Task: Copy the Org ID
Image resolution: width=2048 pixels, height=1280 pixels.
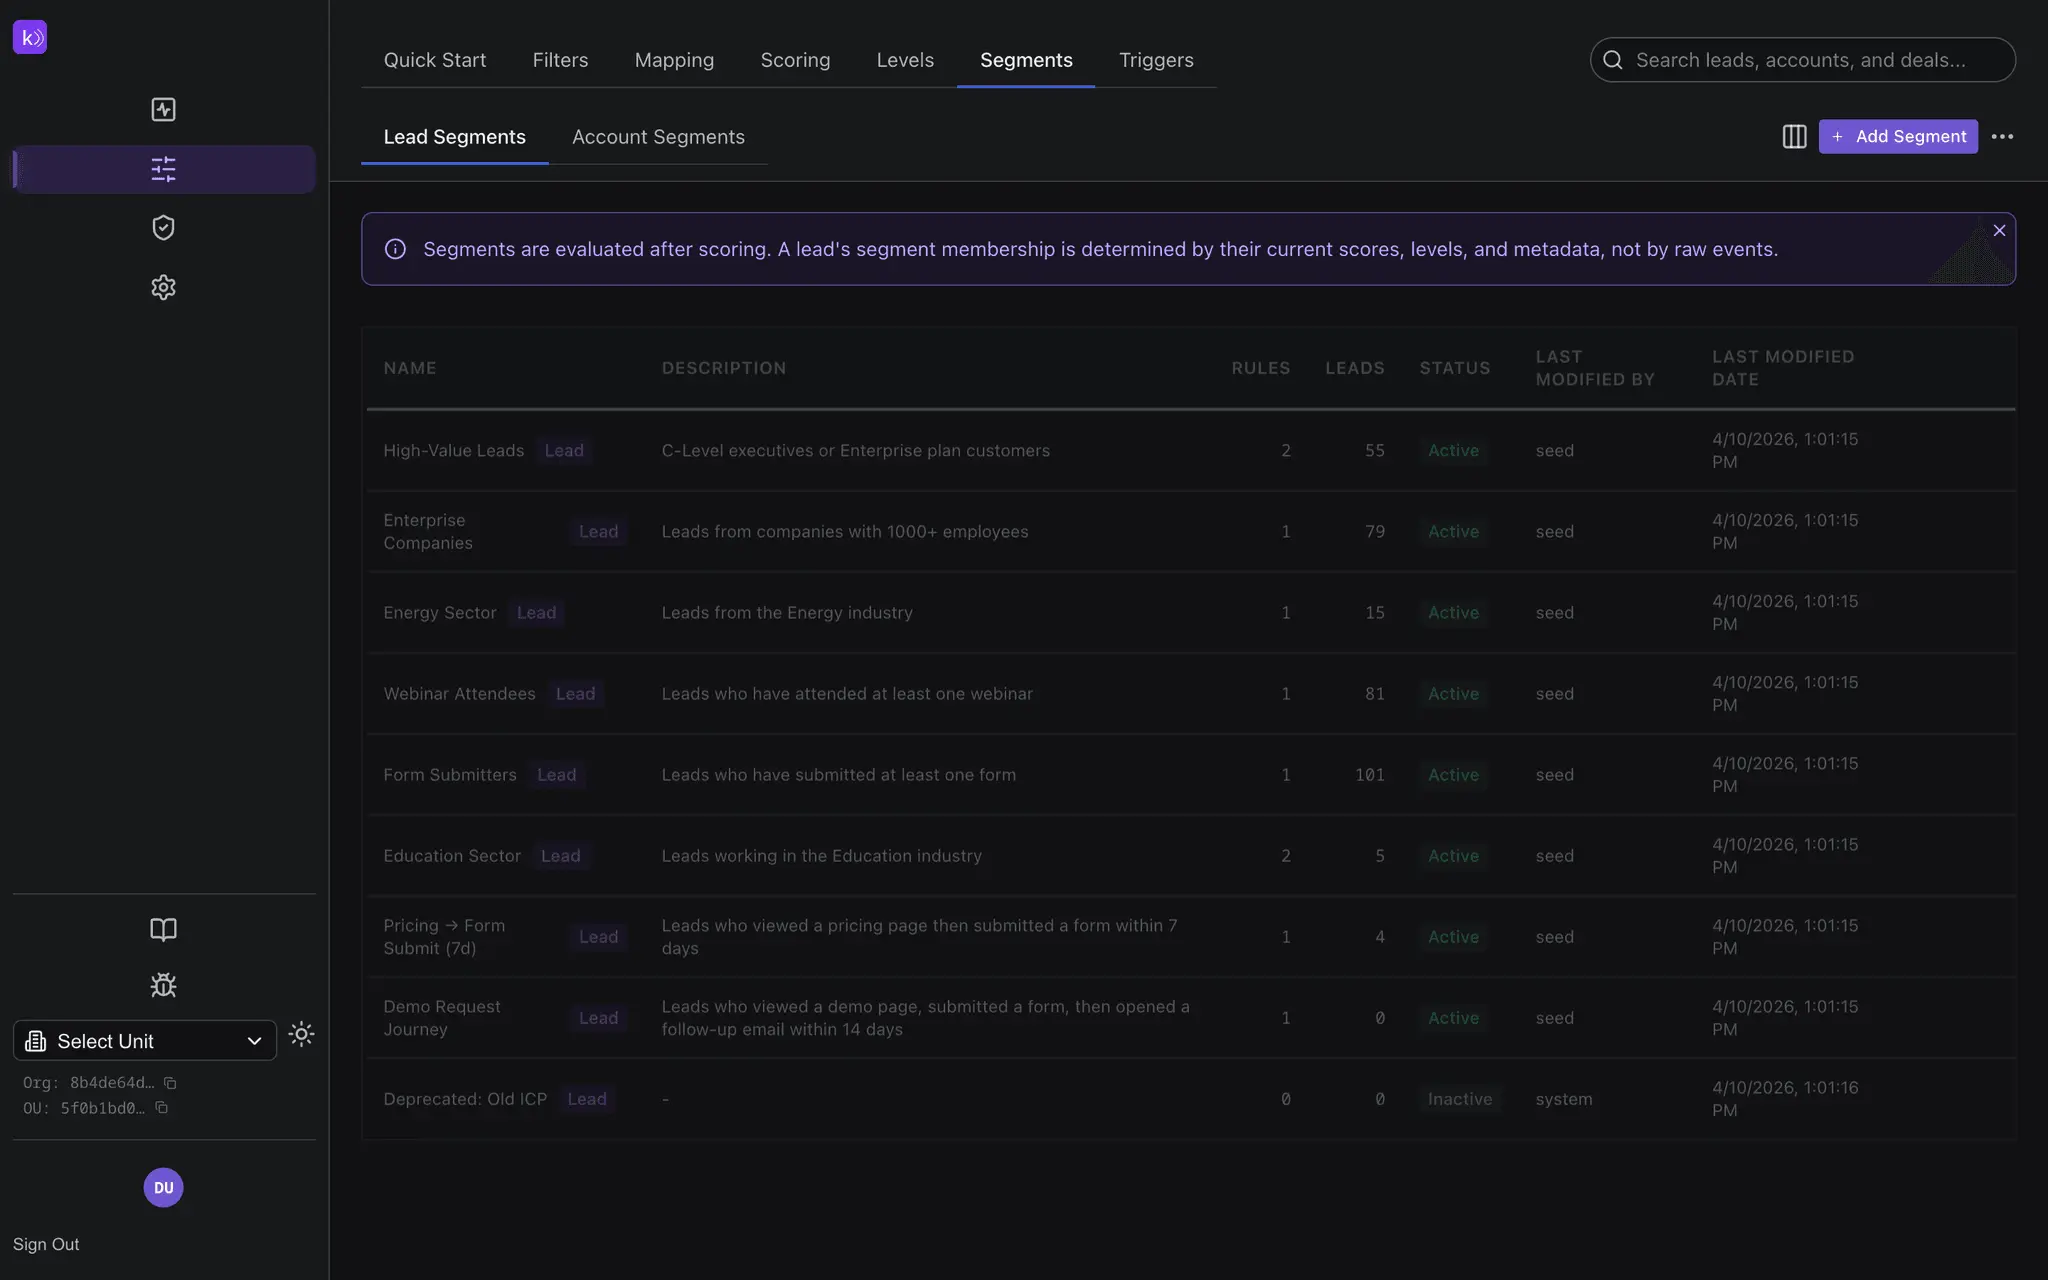Action: point(170,1083)
